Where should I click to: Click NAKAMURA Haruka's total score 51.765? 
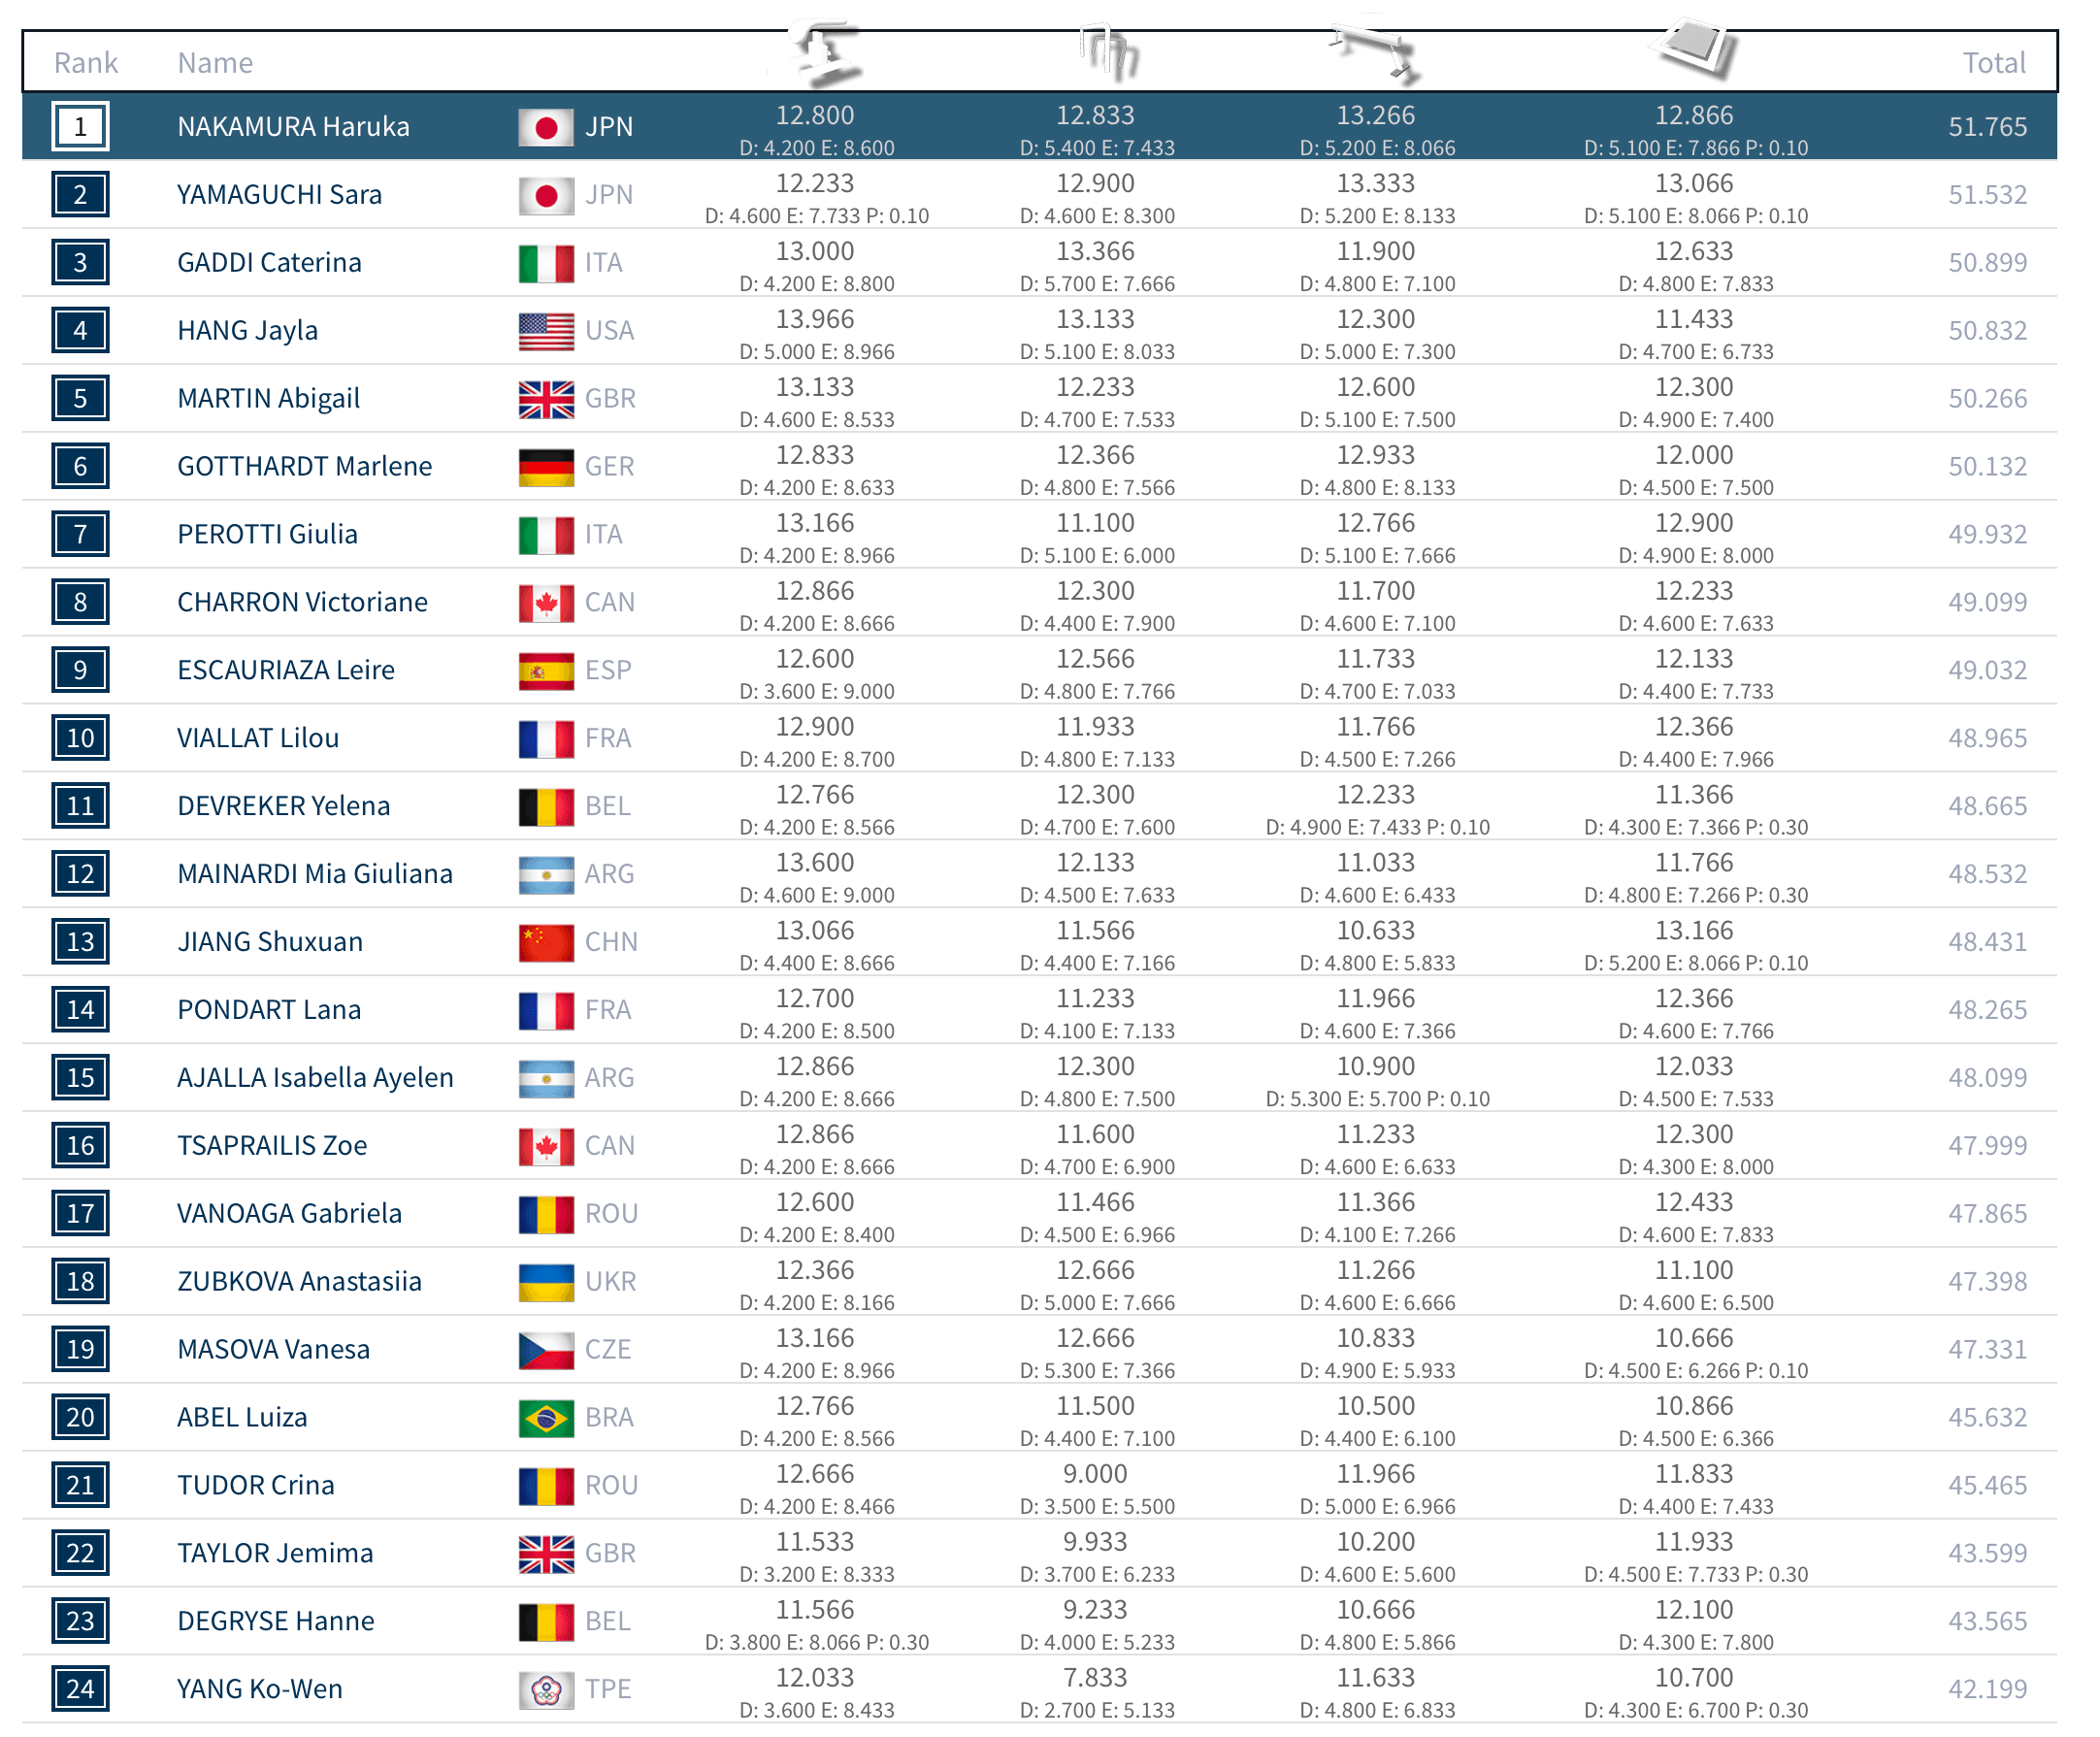point(1987,127)
